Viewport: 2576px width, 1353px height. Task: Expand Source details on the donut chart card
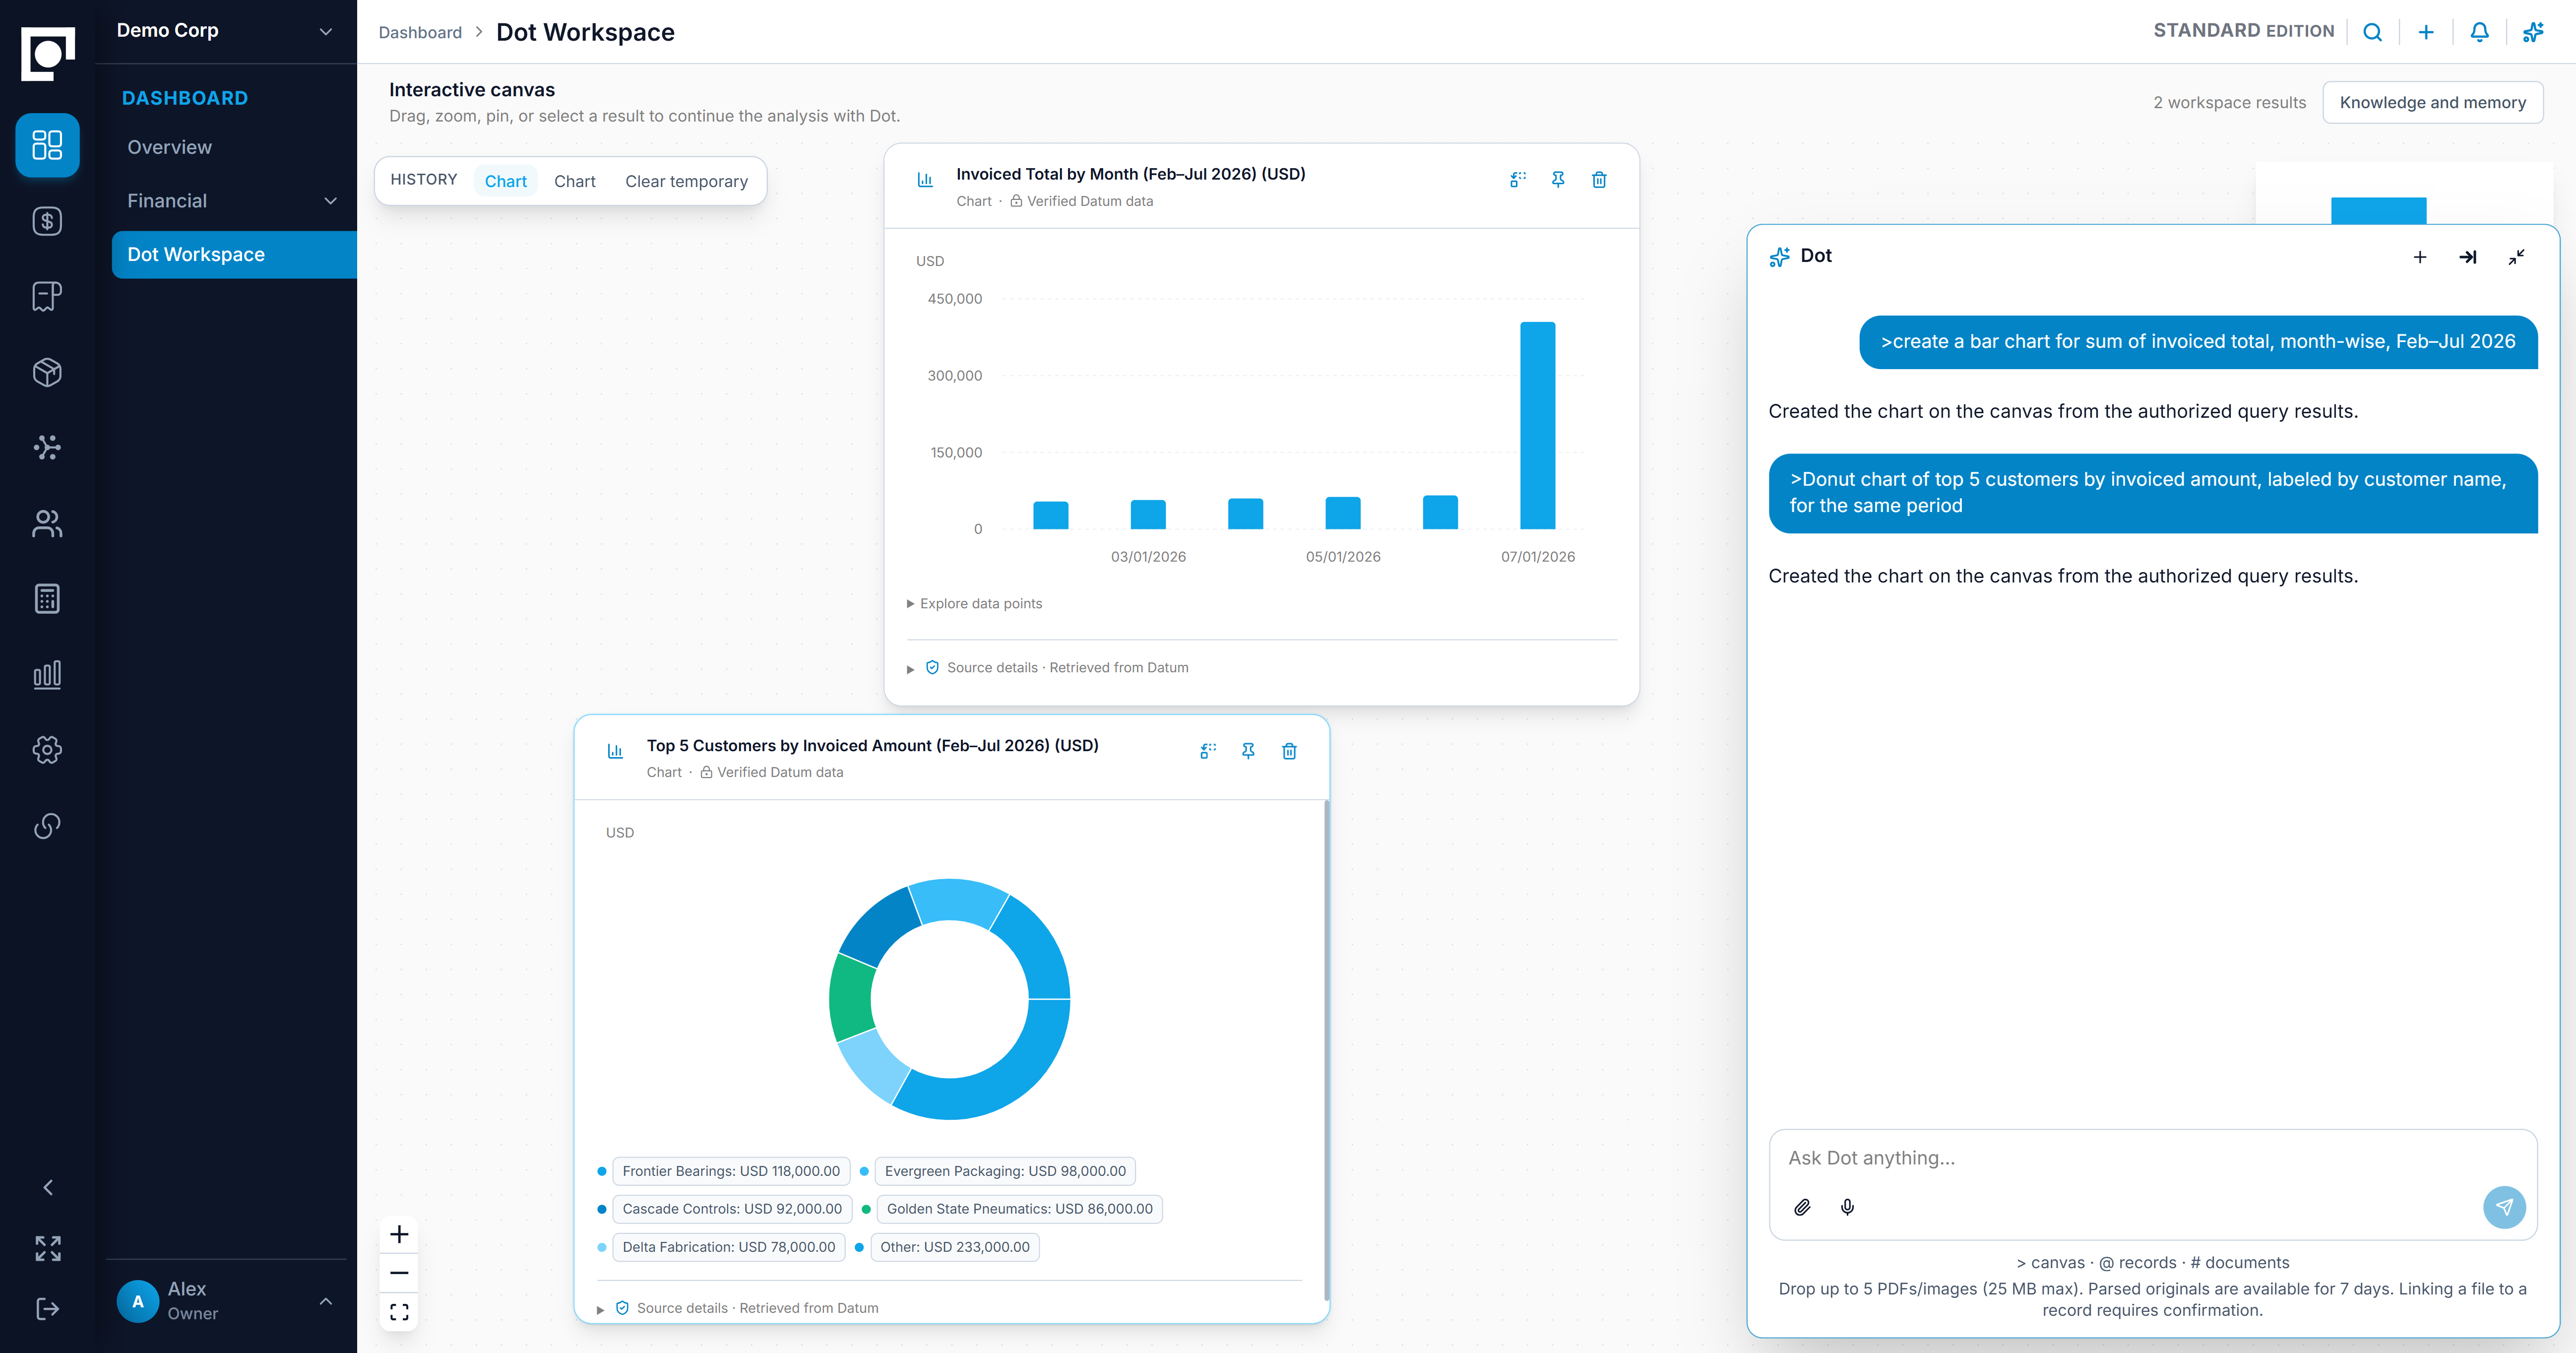[738, 1308]
